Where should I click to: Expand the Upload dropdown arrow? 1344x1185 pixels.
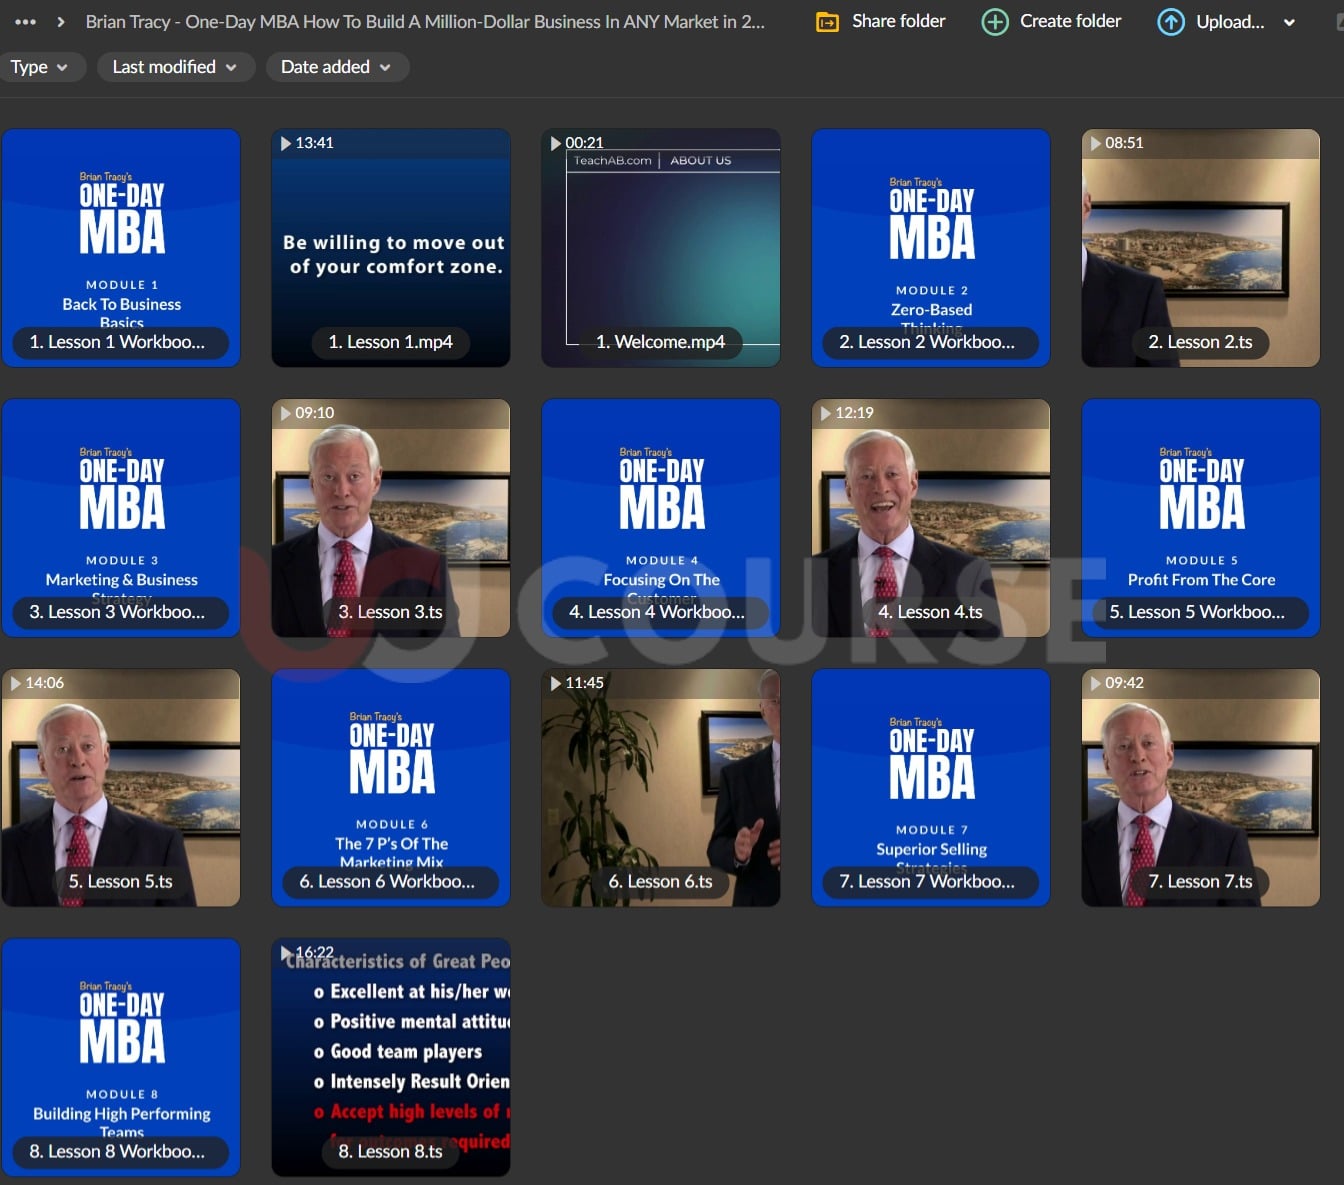1289,22
